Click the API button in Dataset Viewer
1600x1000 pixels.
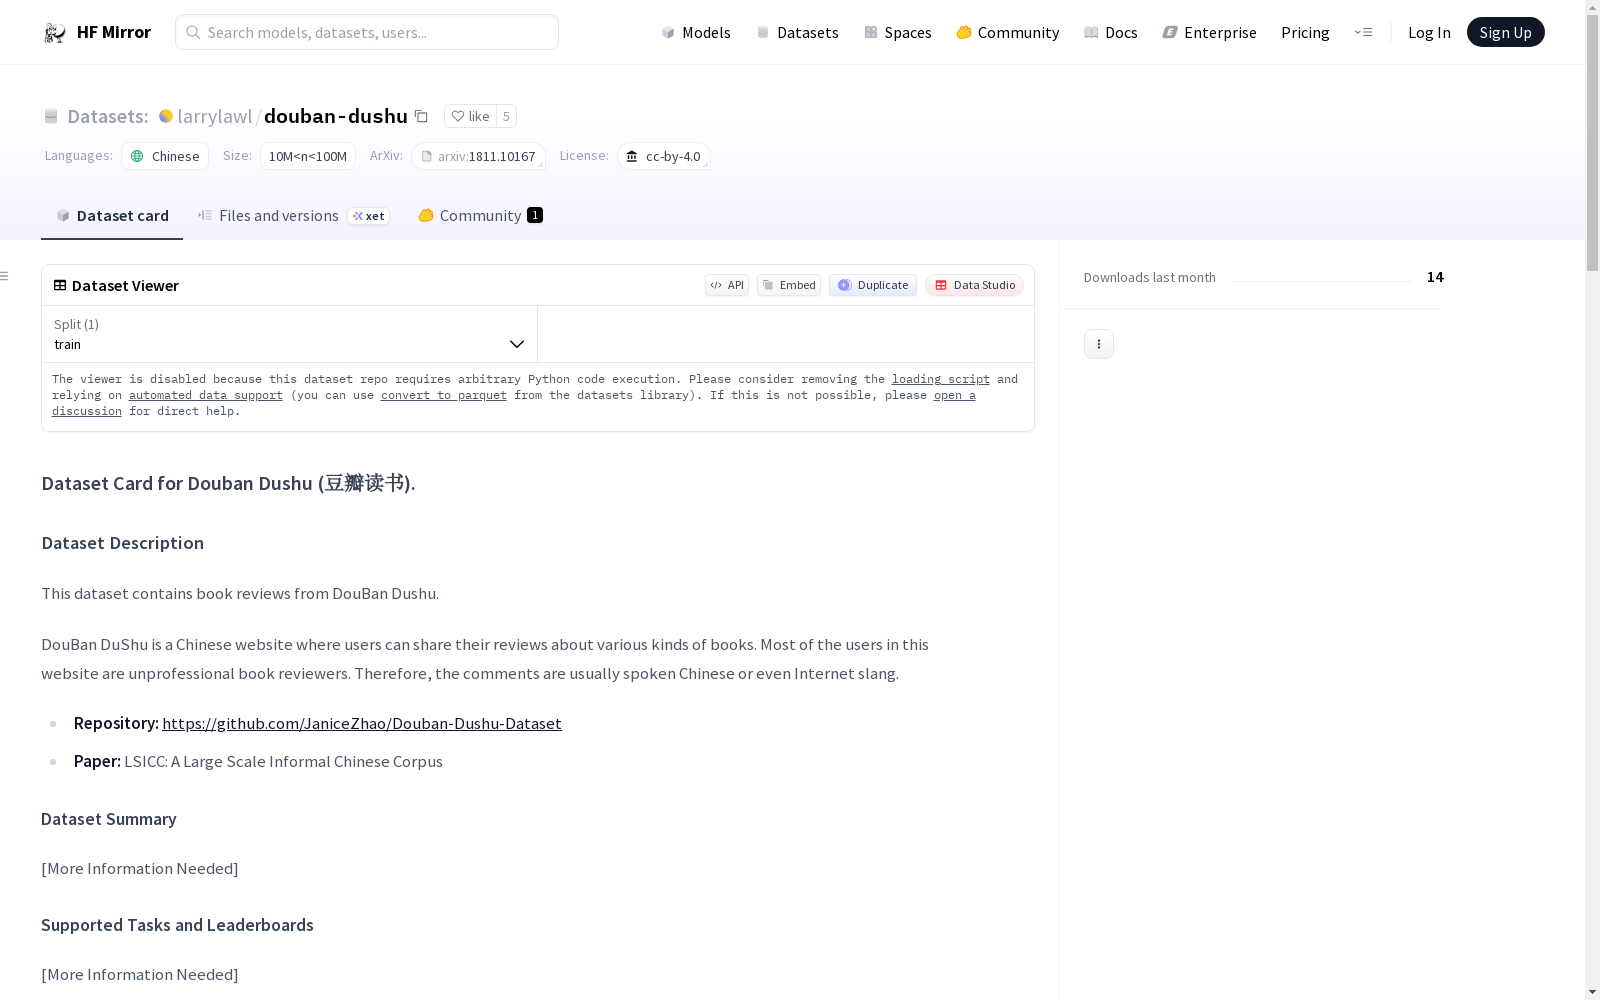[x=727, y=285]
